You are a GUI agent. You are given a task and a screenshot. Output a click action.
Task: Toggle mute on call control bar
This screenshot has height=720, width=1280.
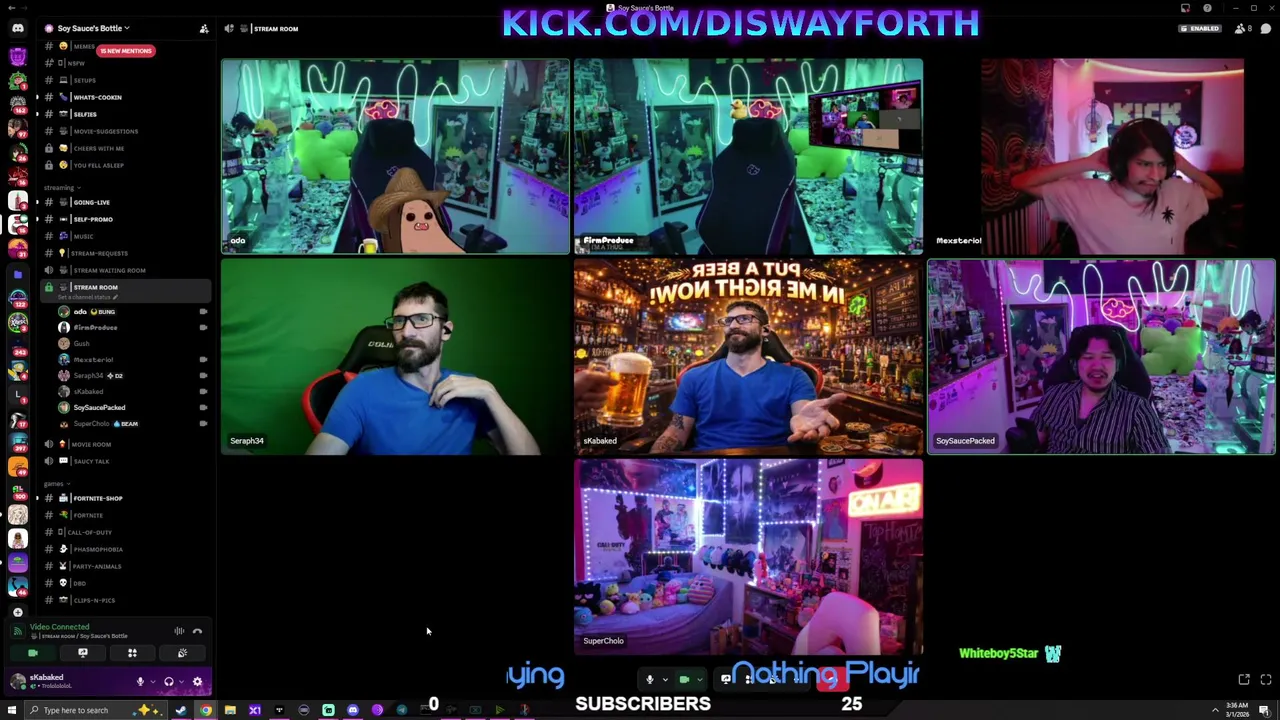click(x=650, y=680)
